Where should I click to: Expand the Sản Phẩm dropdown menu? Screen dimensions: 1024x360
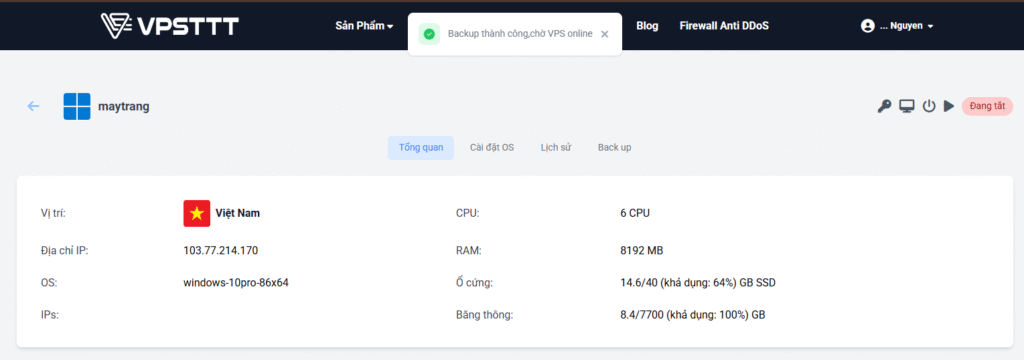pos(364,26)
